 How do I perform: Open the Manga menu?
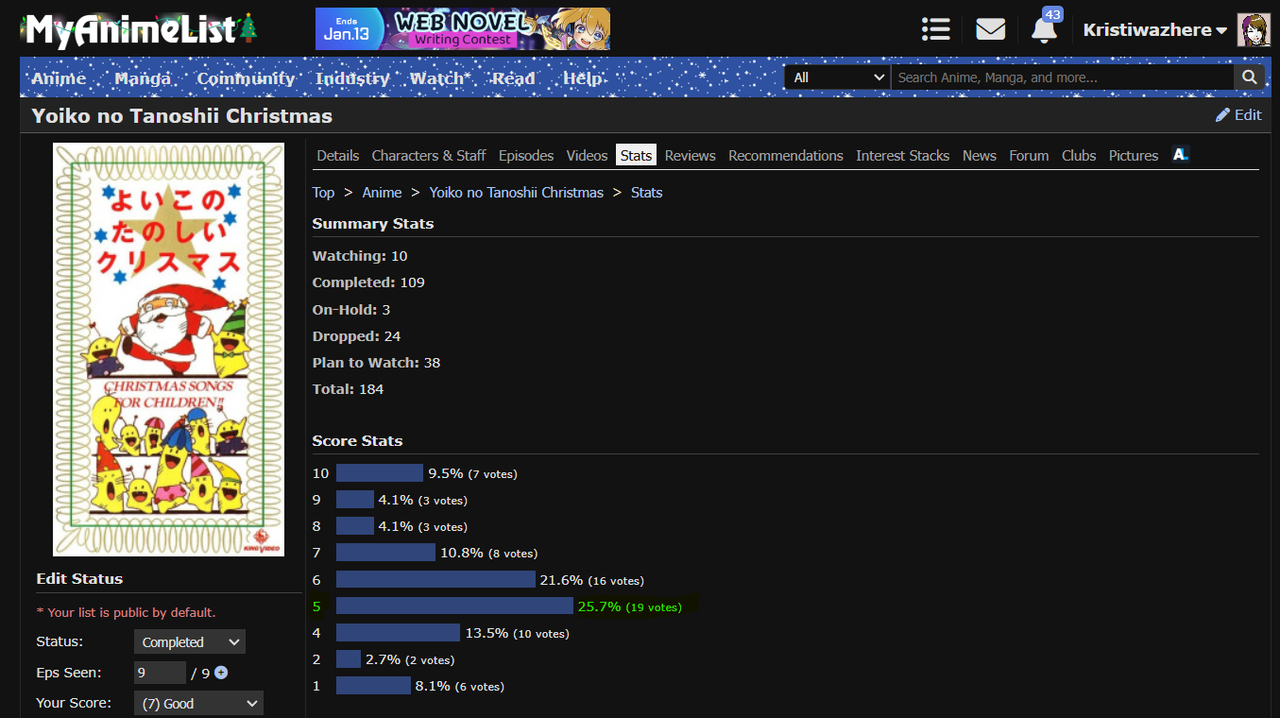tap(142, 78)
